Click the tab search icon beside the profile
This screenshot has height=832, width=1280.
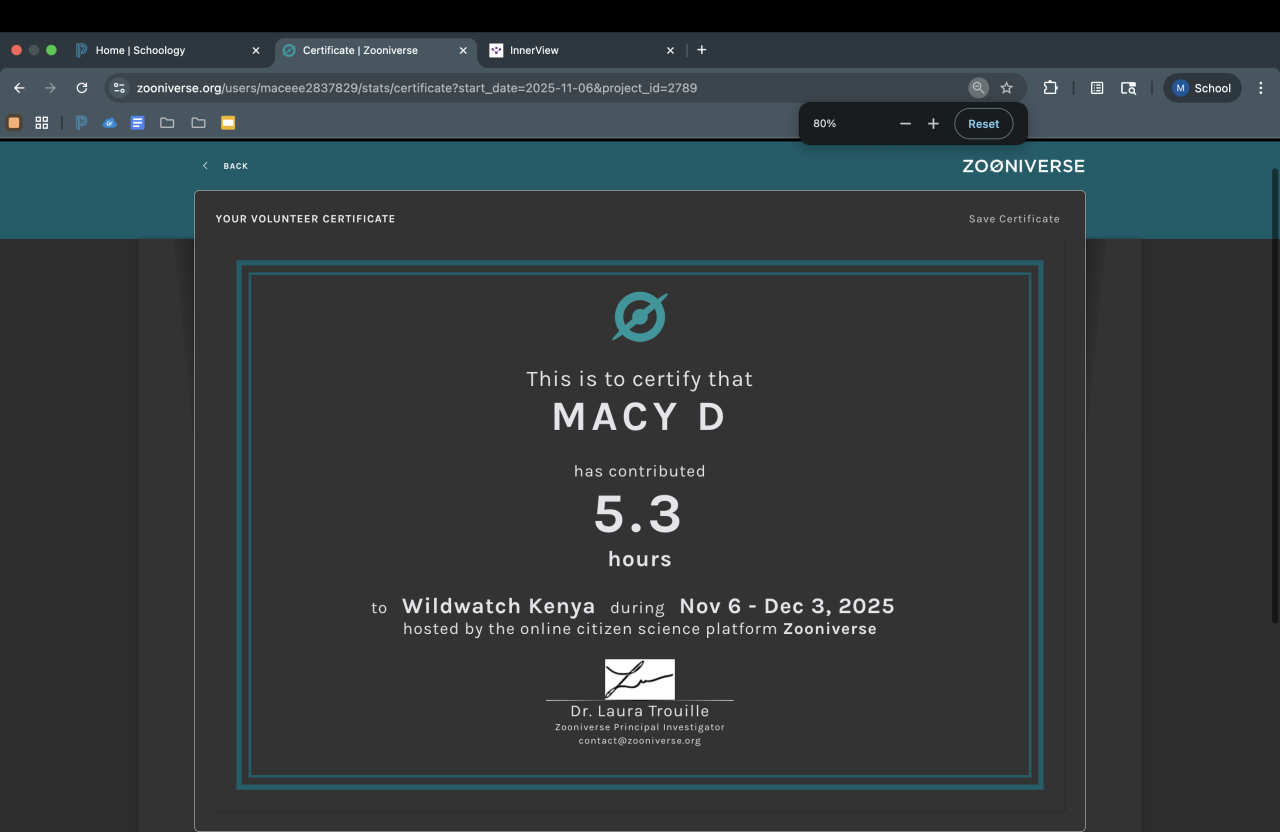(1128, 88)
